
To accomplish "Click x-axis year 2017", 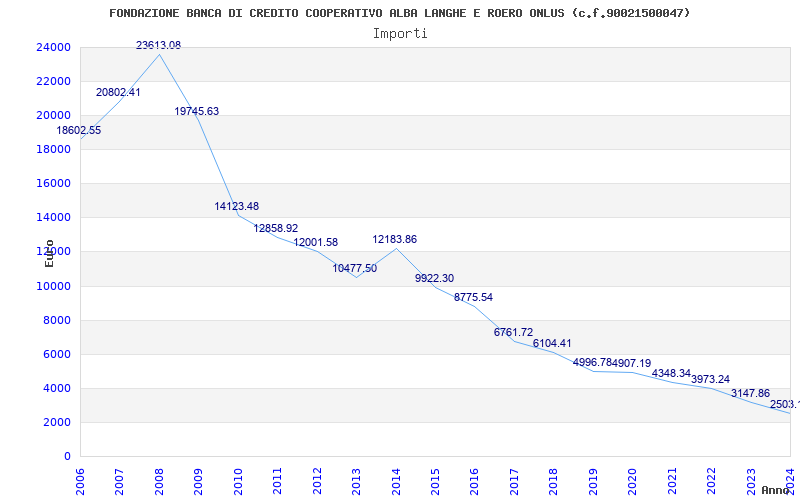I will 514,482.
